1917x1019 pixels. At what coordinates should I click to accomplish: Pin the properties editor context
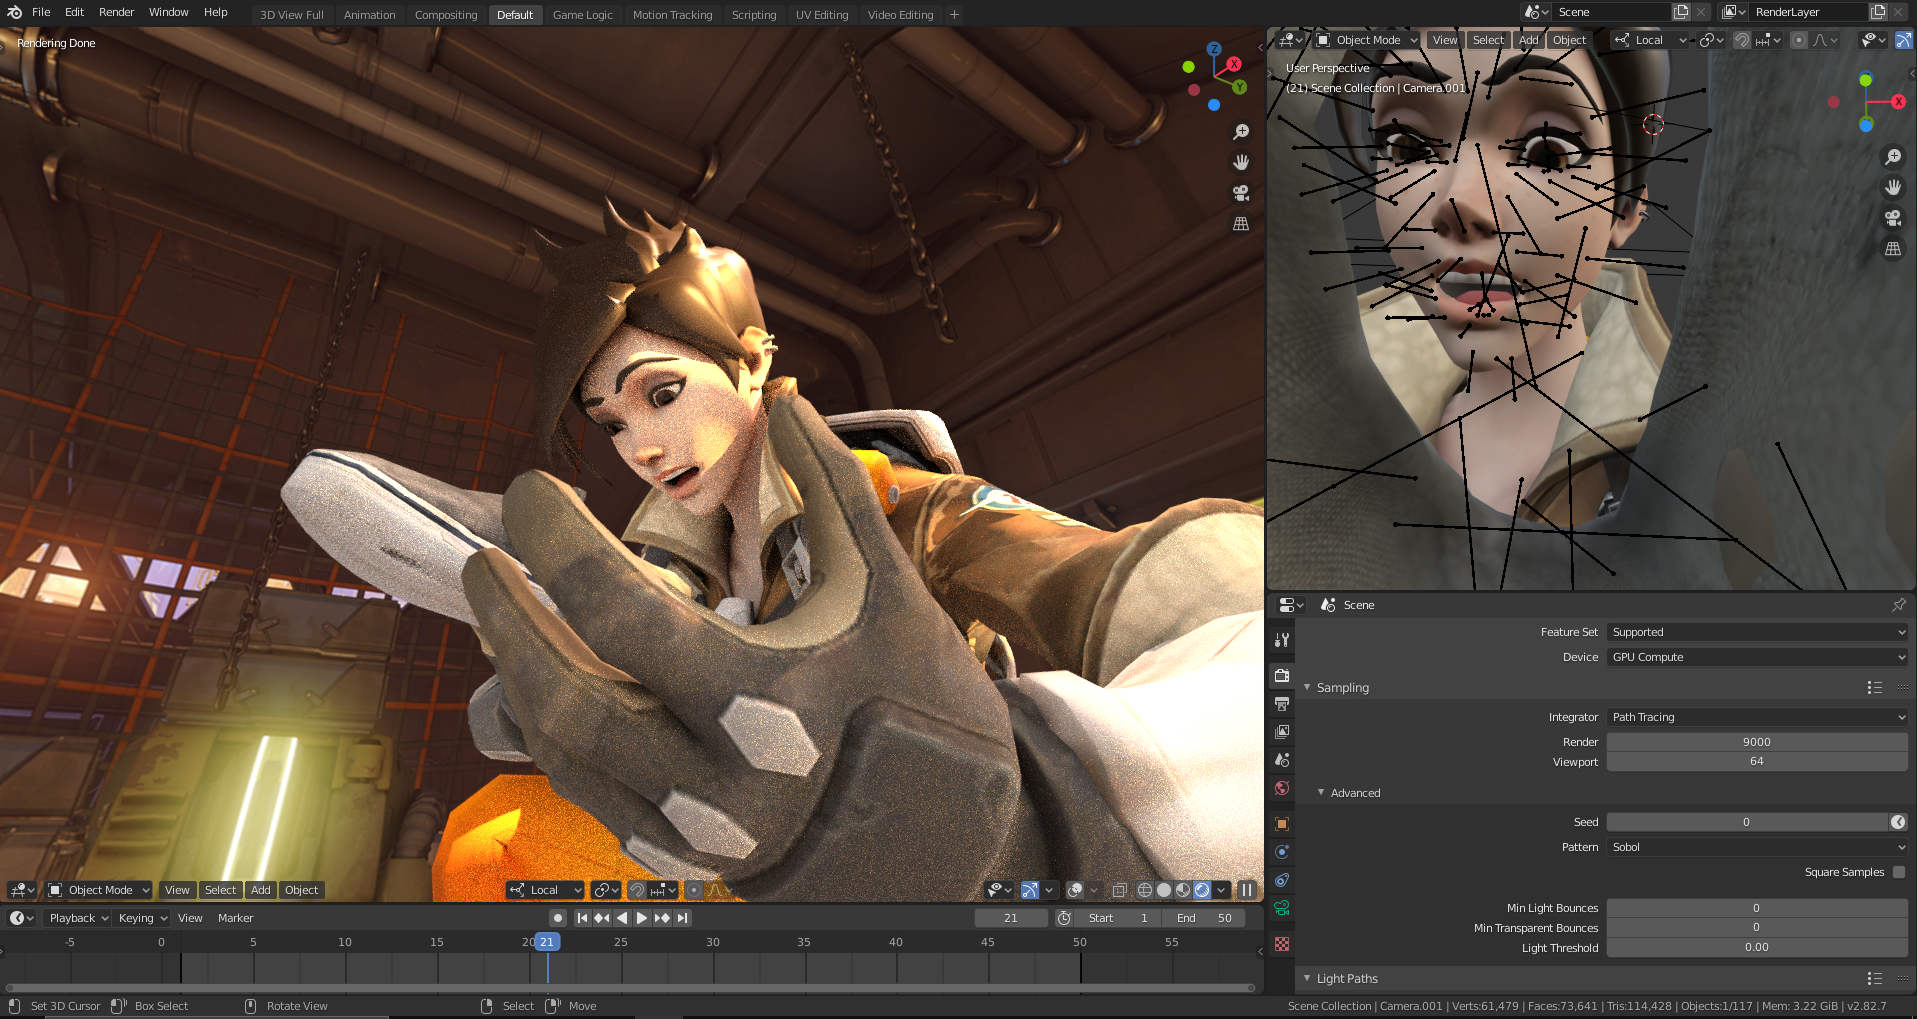(1898, 605)
